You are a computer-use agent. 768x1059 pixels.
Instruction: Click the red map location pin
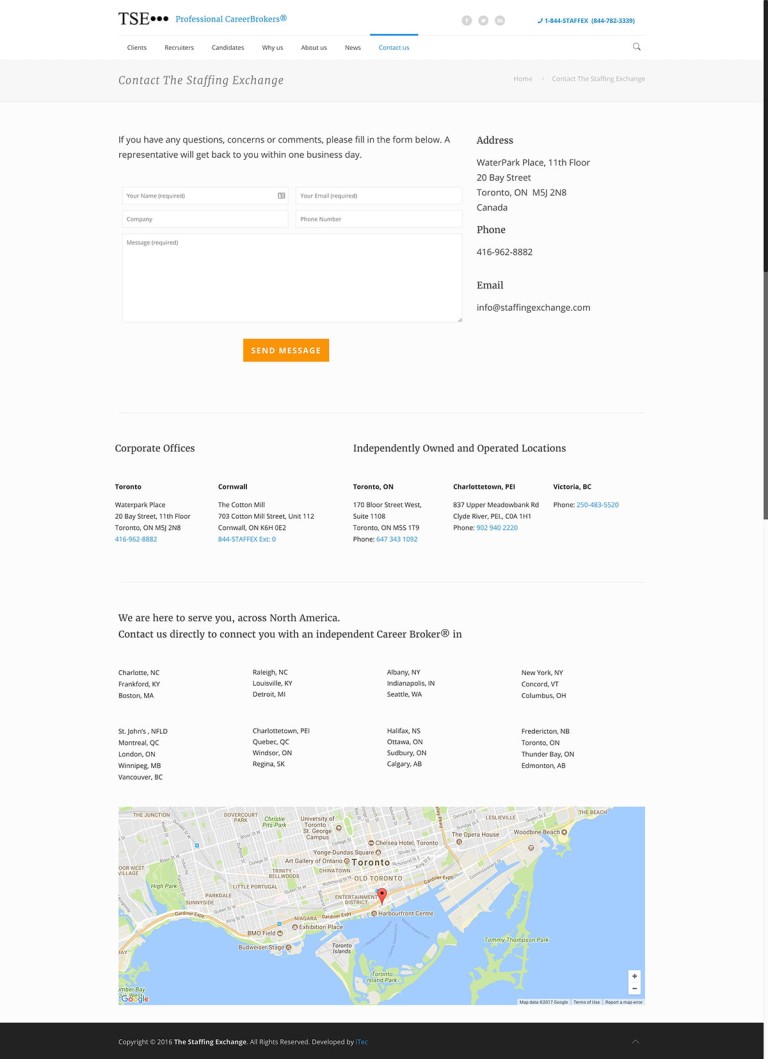coord(382,896)
